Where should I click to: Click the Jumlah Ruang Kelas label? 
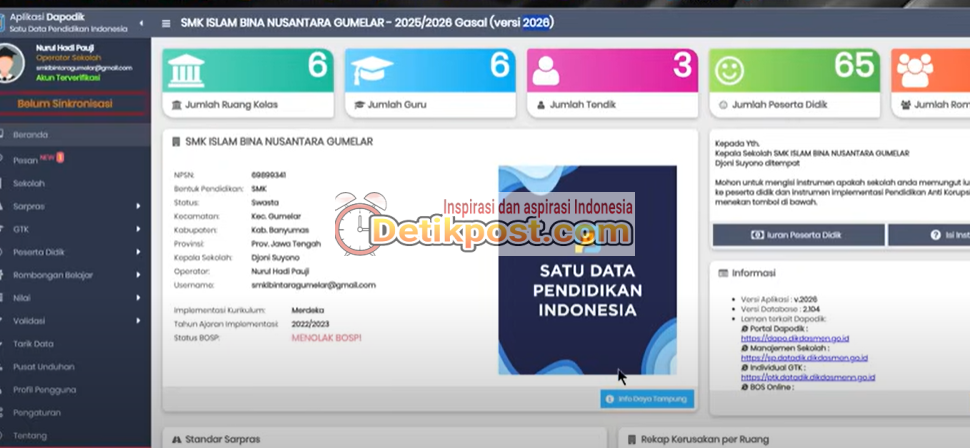(x=231, y=105)
